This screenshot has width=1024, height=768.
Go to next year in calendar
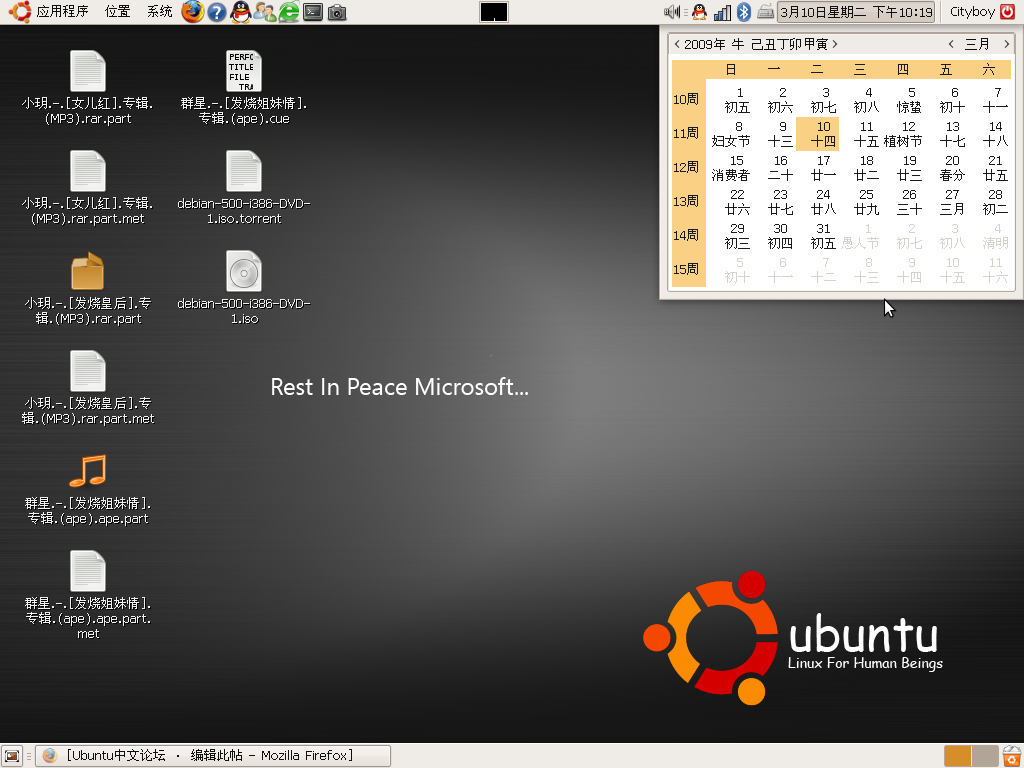tap(835, 44)
